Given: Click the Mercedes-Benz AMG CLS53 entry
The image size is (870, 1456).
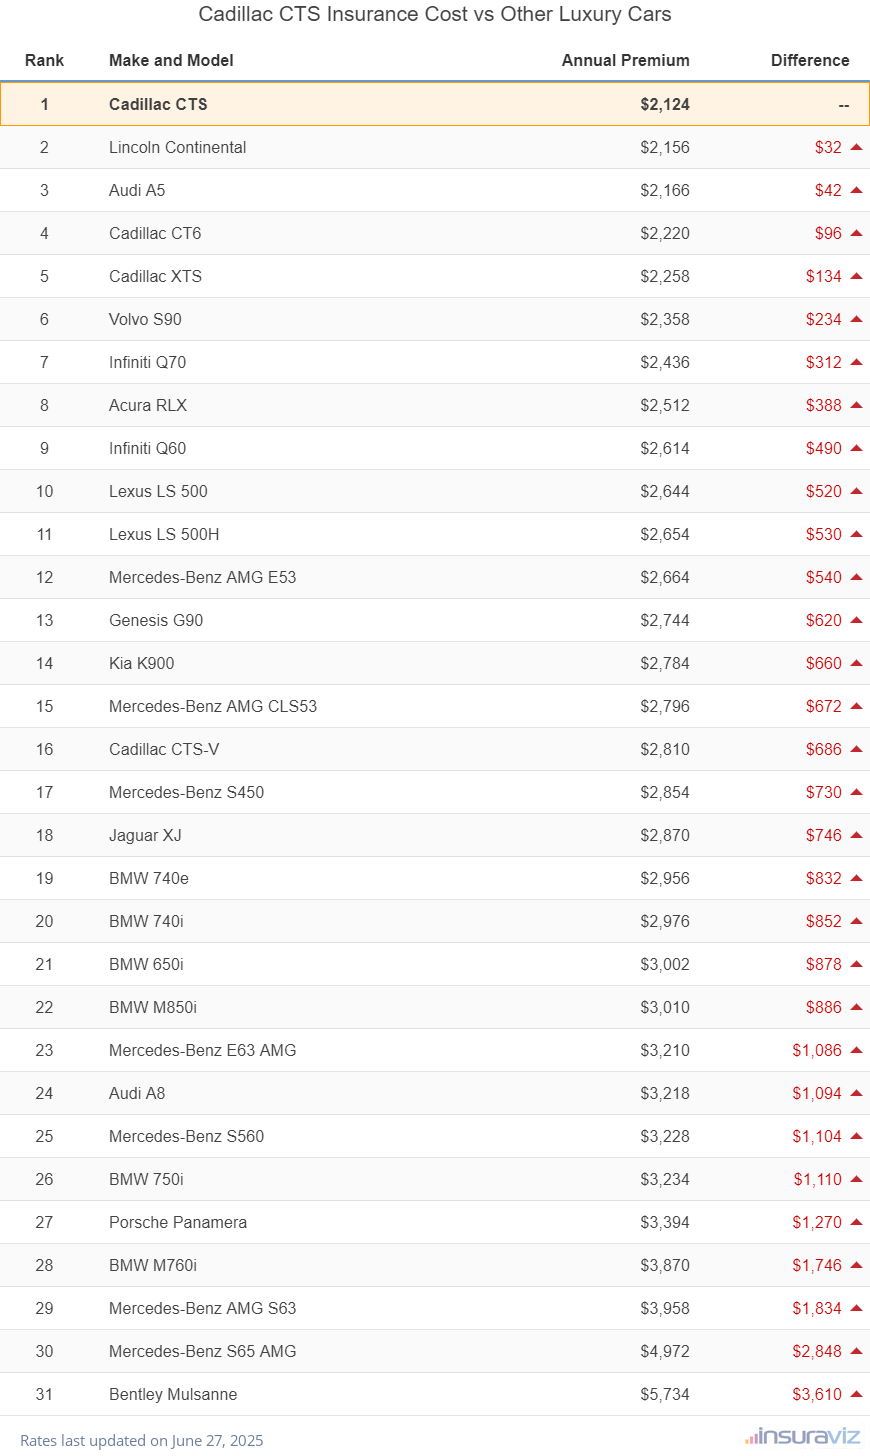Looking at the screenshot, I should [213, 706].
